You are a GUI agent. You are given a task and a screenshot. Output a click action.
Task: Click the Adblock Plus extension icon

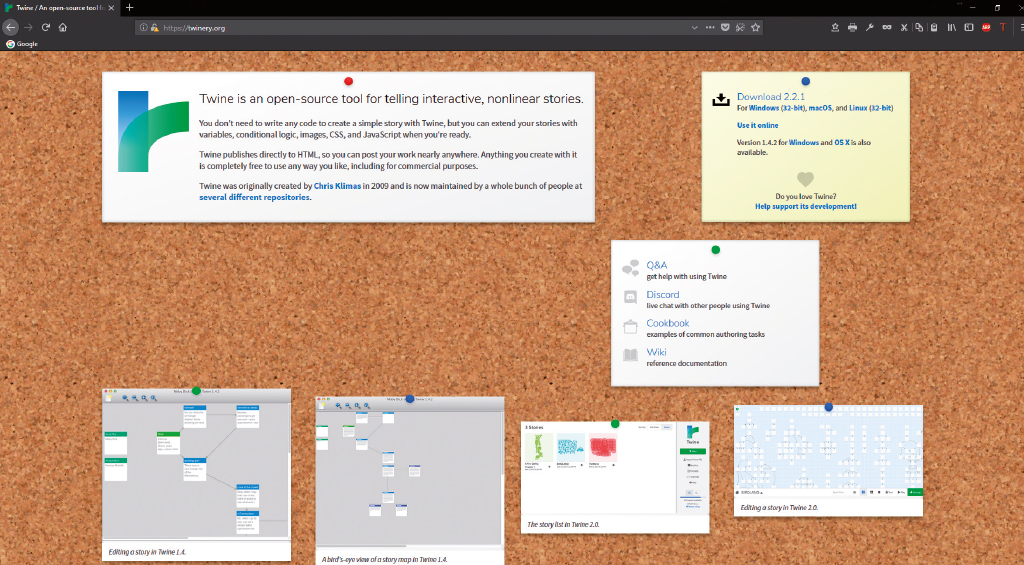tap(986, 27)
